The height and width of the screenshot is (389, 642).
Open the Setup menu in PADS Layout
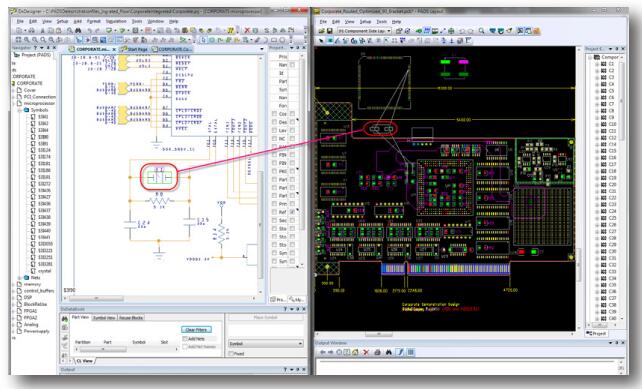[x=365, y=21]
